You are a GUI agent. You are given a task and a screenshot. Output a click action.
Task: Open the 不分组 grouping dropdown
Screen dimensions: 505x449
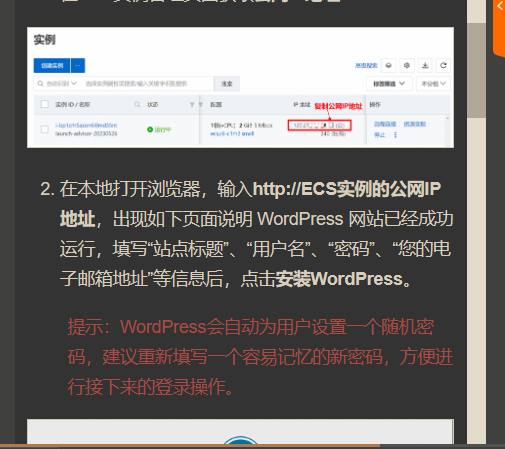tap(433, 84)
